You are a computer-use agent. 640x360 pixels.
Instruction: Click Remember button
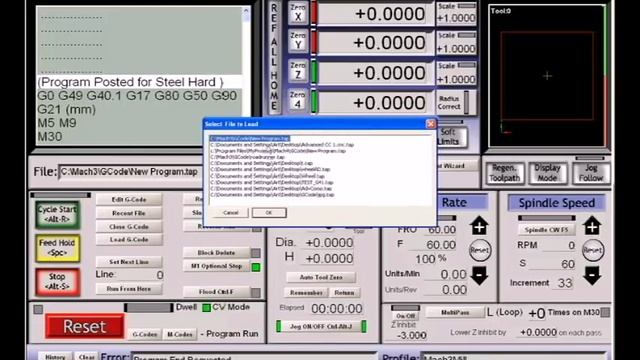[306, 293]
